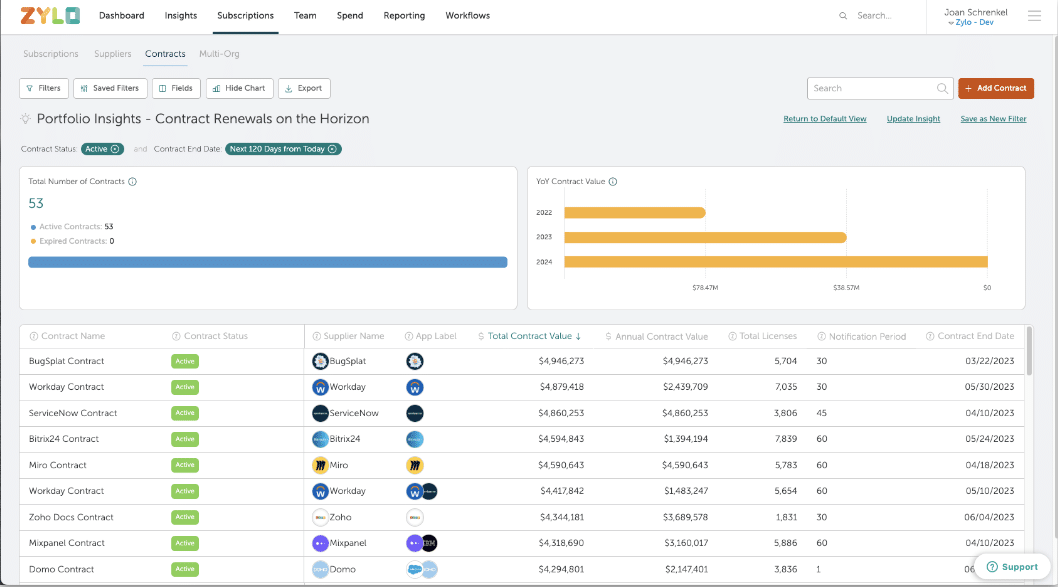
Task: Click the Zylo logo icon
Action: click(49, 16)
